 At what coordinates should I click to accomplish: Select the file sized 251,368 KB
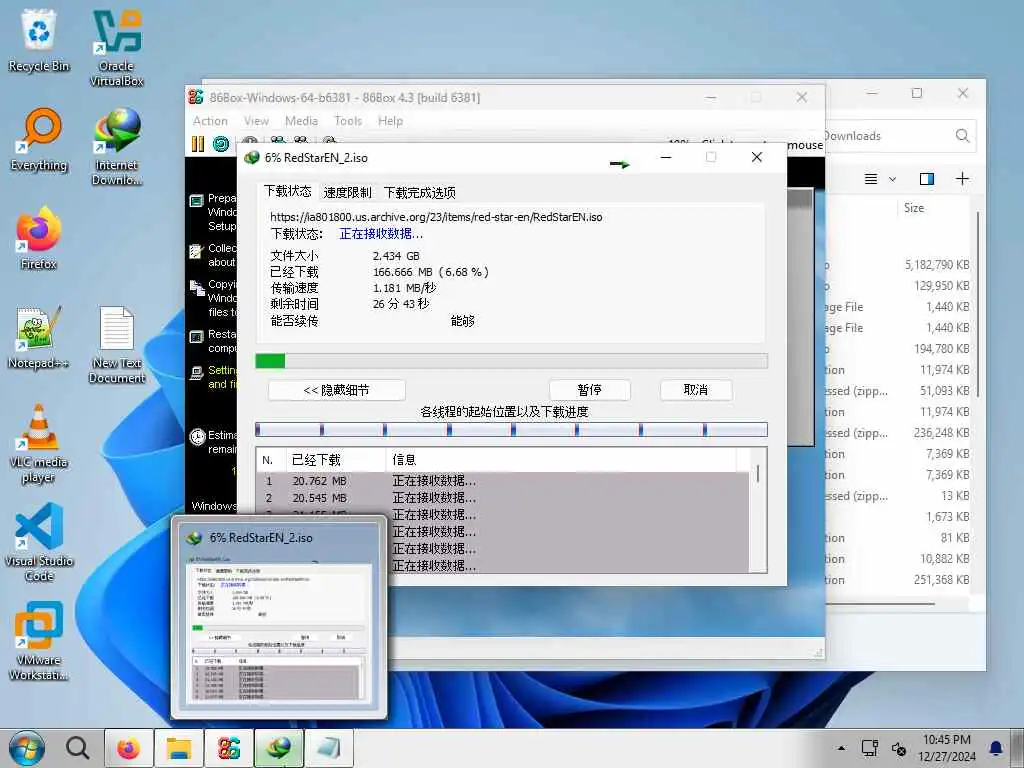pyautogui.click(x=898, y=580)
